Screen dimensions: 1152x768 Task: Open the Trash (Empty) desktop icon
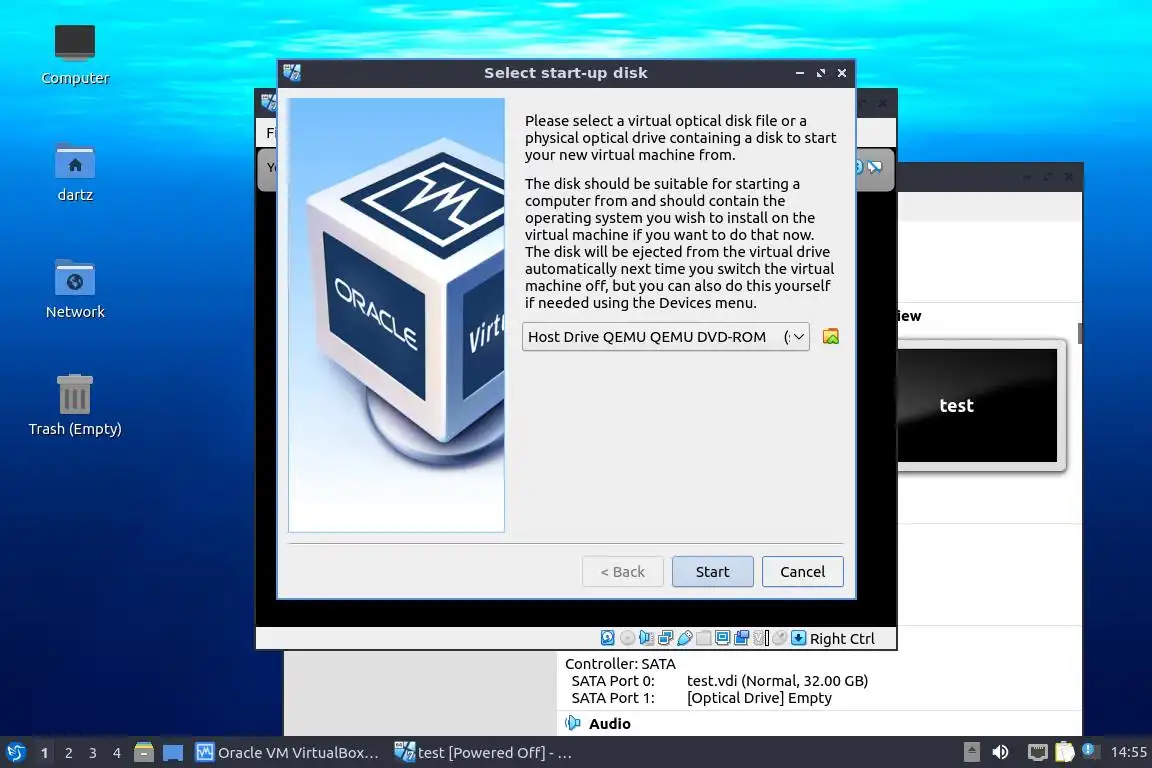(x=75, y=406)
